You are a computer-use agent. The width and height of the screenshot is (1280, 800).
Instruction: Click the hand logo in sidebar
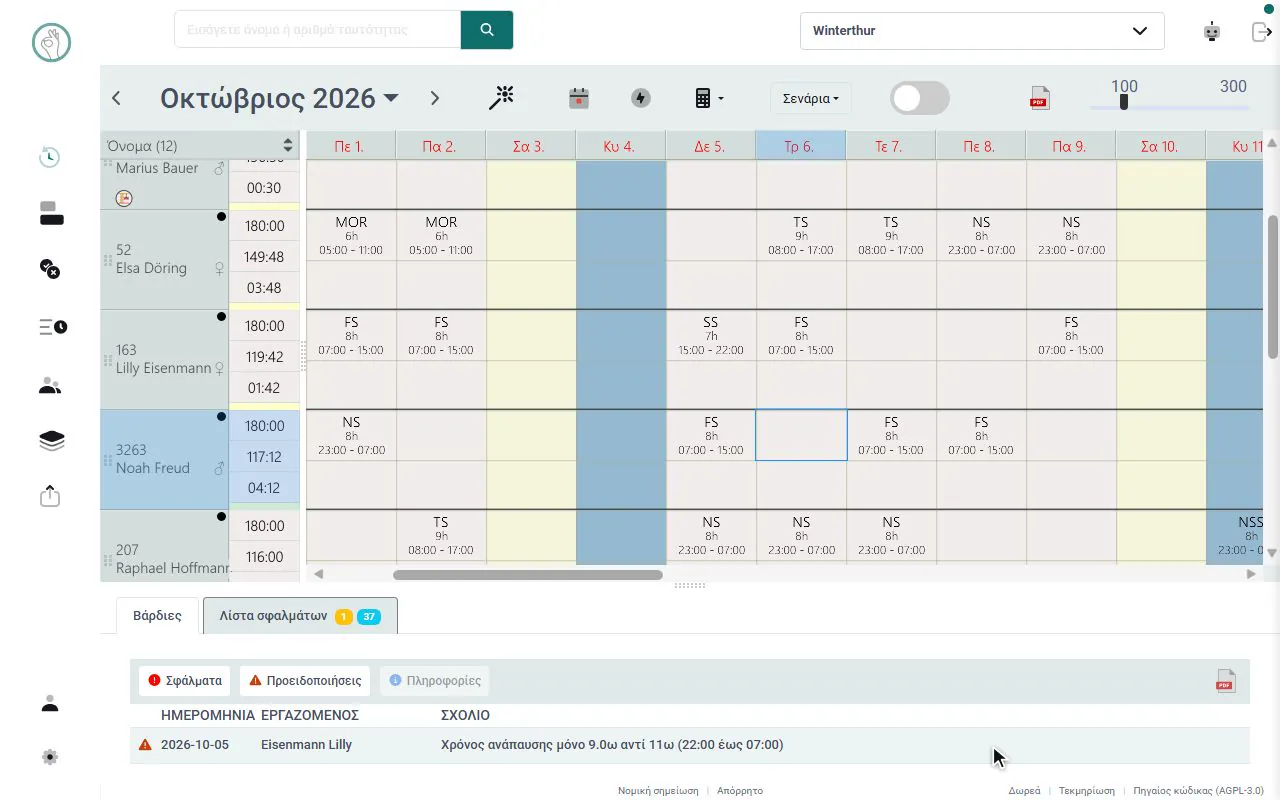pos(51,42)
